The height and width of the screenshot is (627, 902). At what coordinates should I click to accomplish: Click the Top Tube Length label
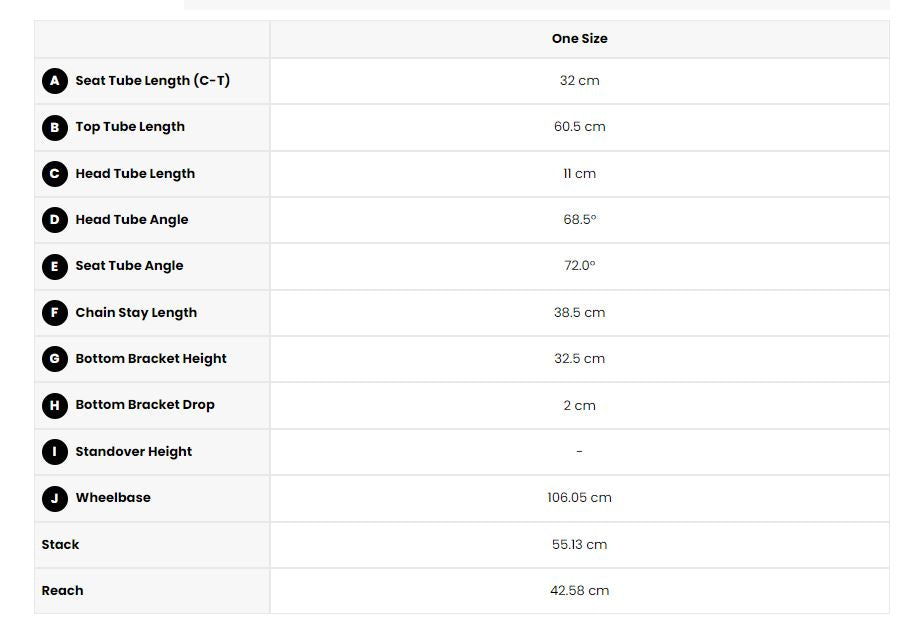(130, 127)
